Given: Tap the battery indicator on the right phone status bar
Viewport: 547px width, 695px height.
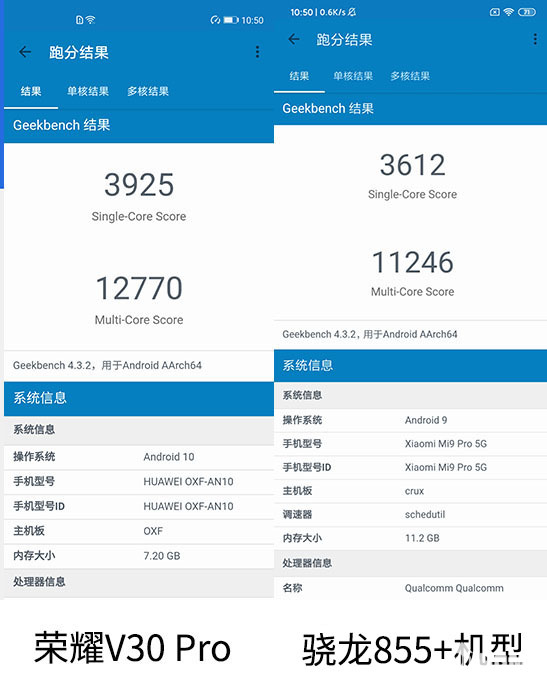Looking at the screenshot, I should click(527, 12).
